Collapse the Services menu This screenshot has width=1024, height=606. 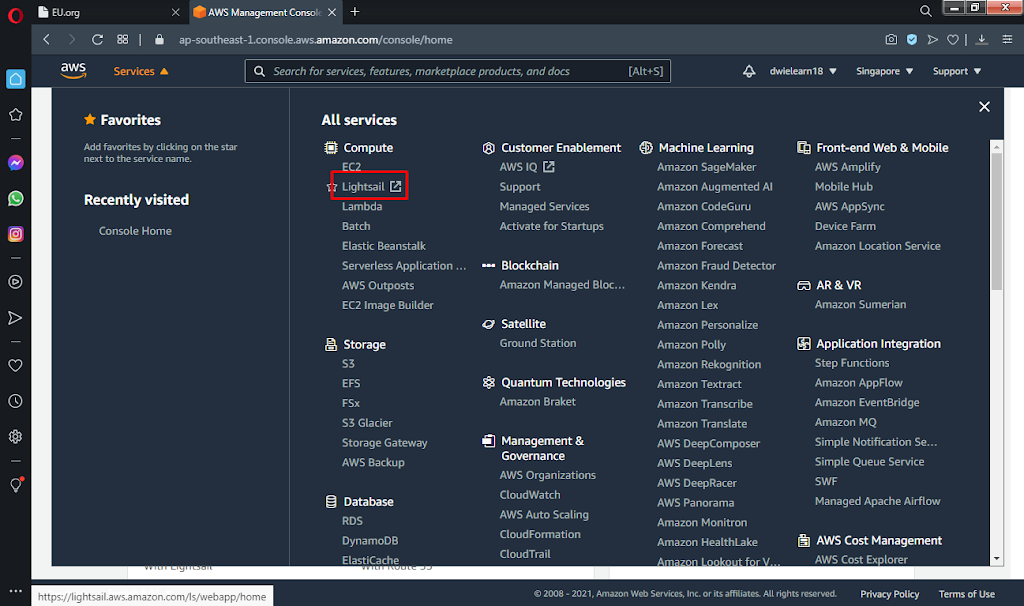(x=140, y=71)
